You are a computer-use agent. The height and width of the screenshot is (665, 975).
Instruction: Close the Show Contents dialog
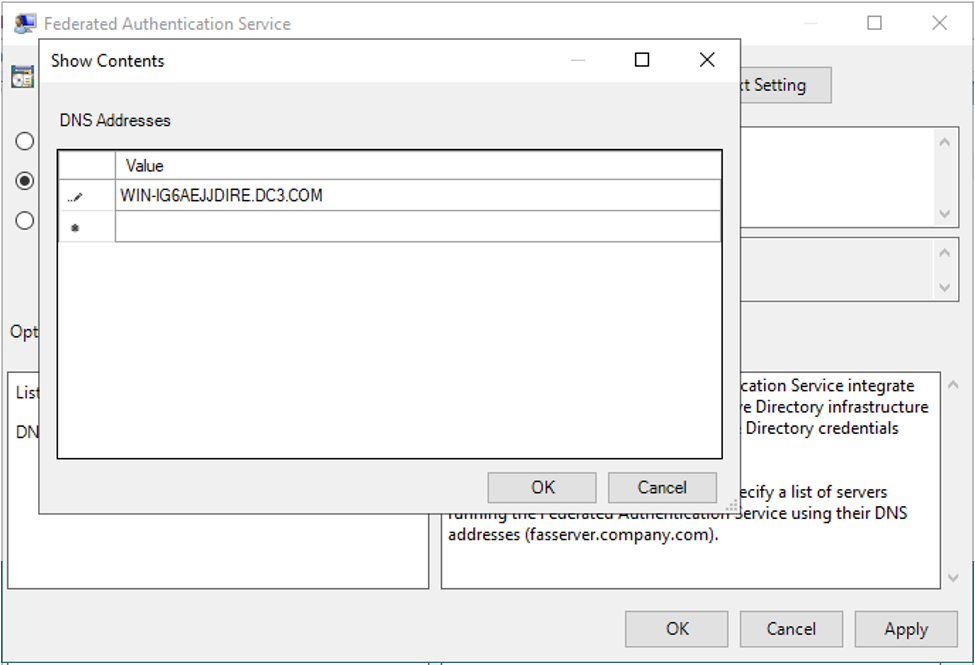point(707,60)
